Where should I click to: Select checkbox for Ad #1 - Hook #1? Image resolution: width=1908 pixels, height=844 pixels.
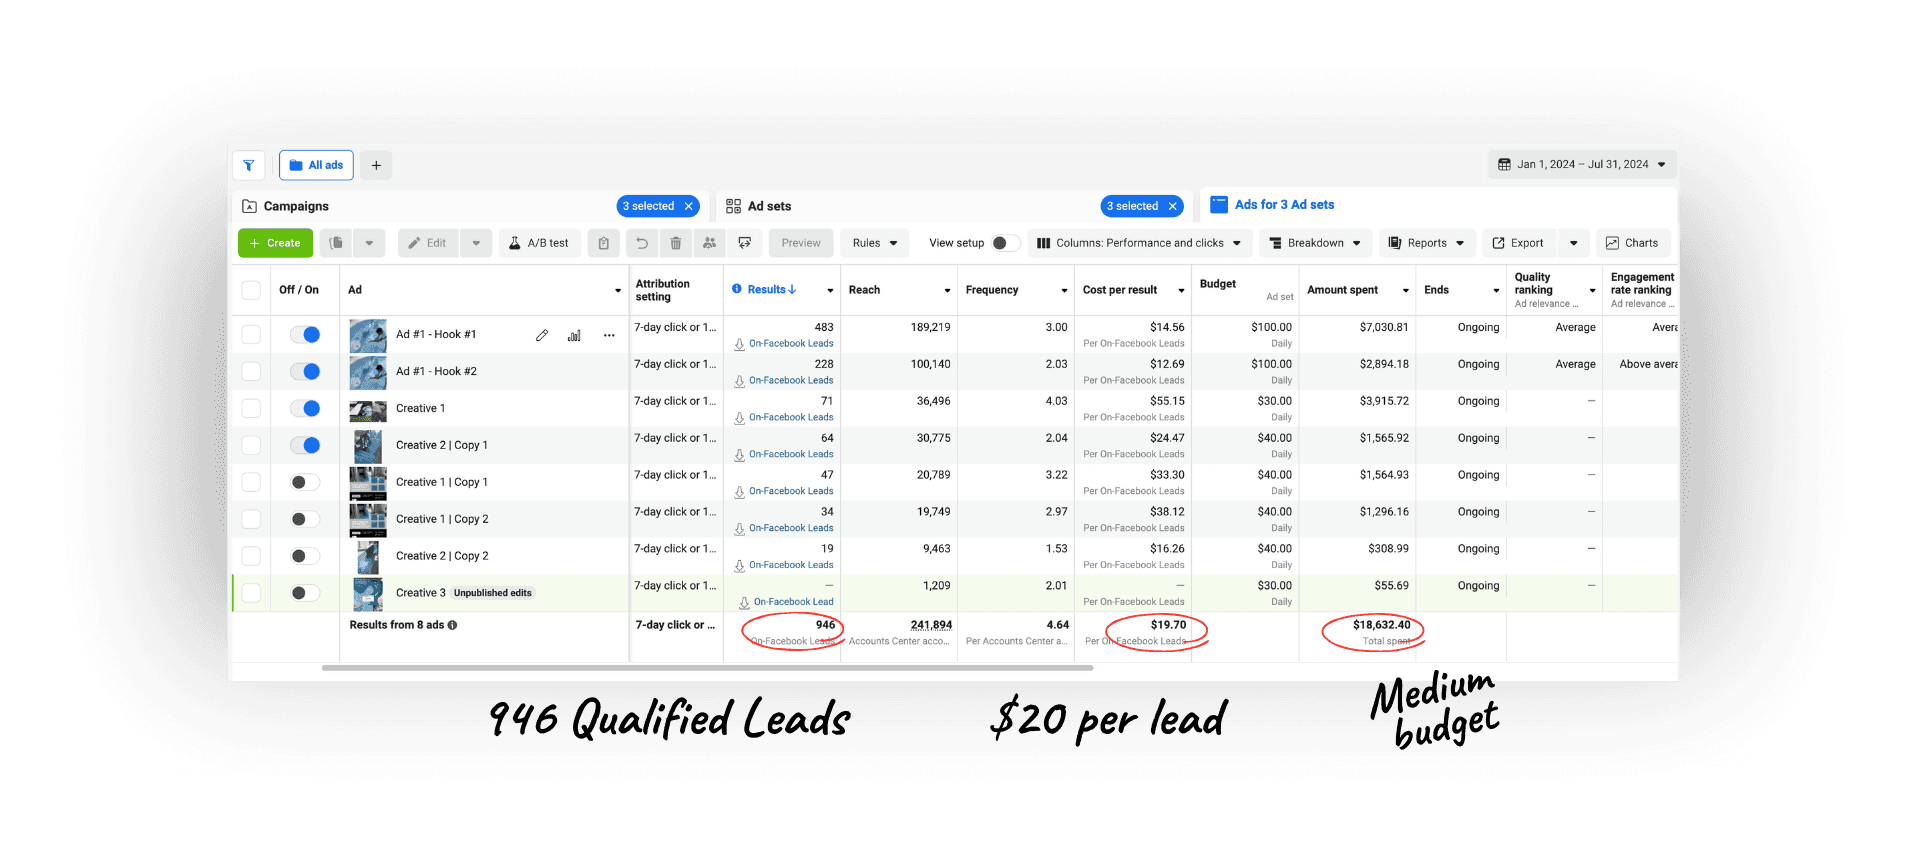[252, 335]
